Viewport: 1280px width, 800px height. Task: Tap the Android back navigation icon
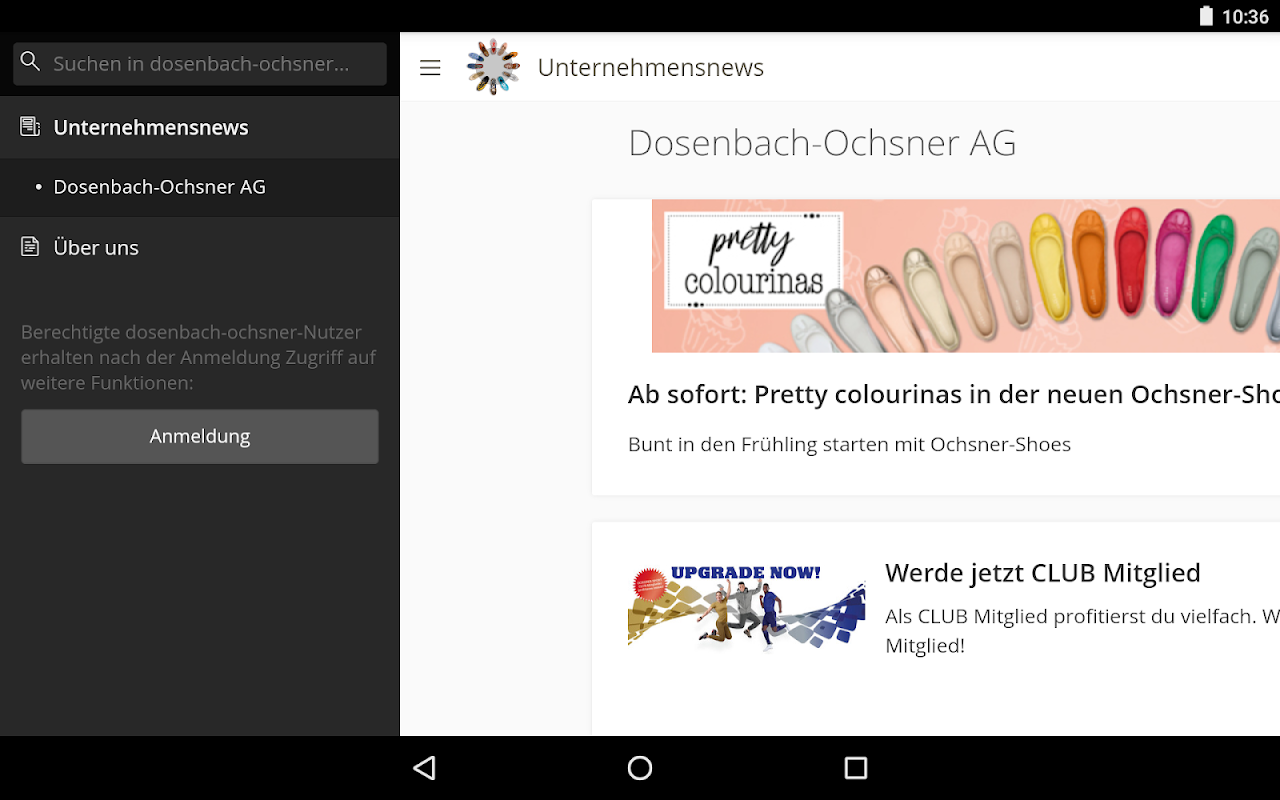coord(425,768)
